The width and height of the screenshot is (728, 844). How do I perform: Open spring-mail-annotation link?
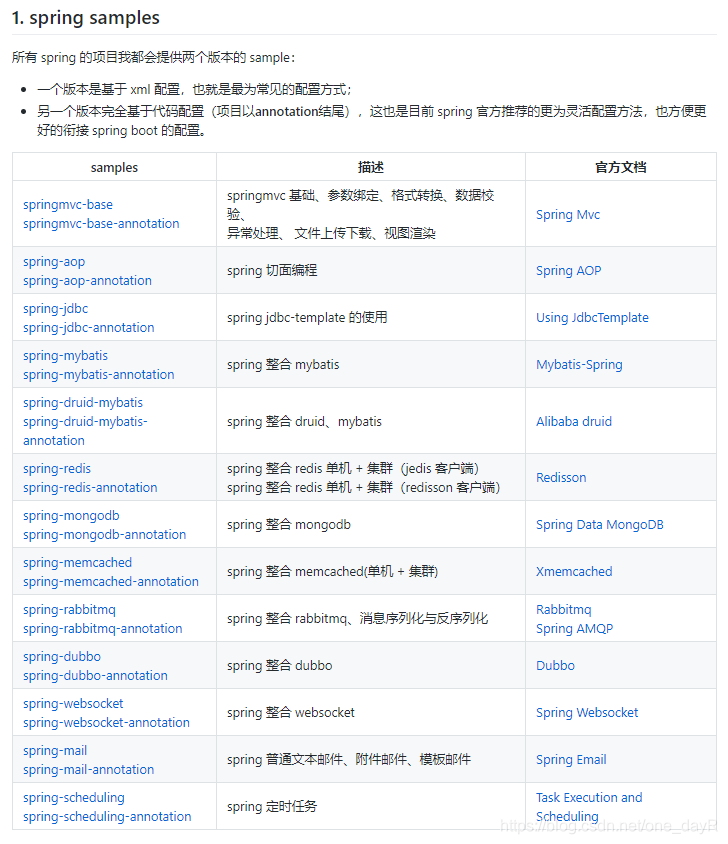[x=88, y=769]
